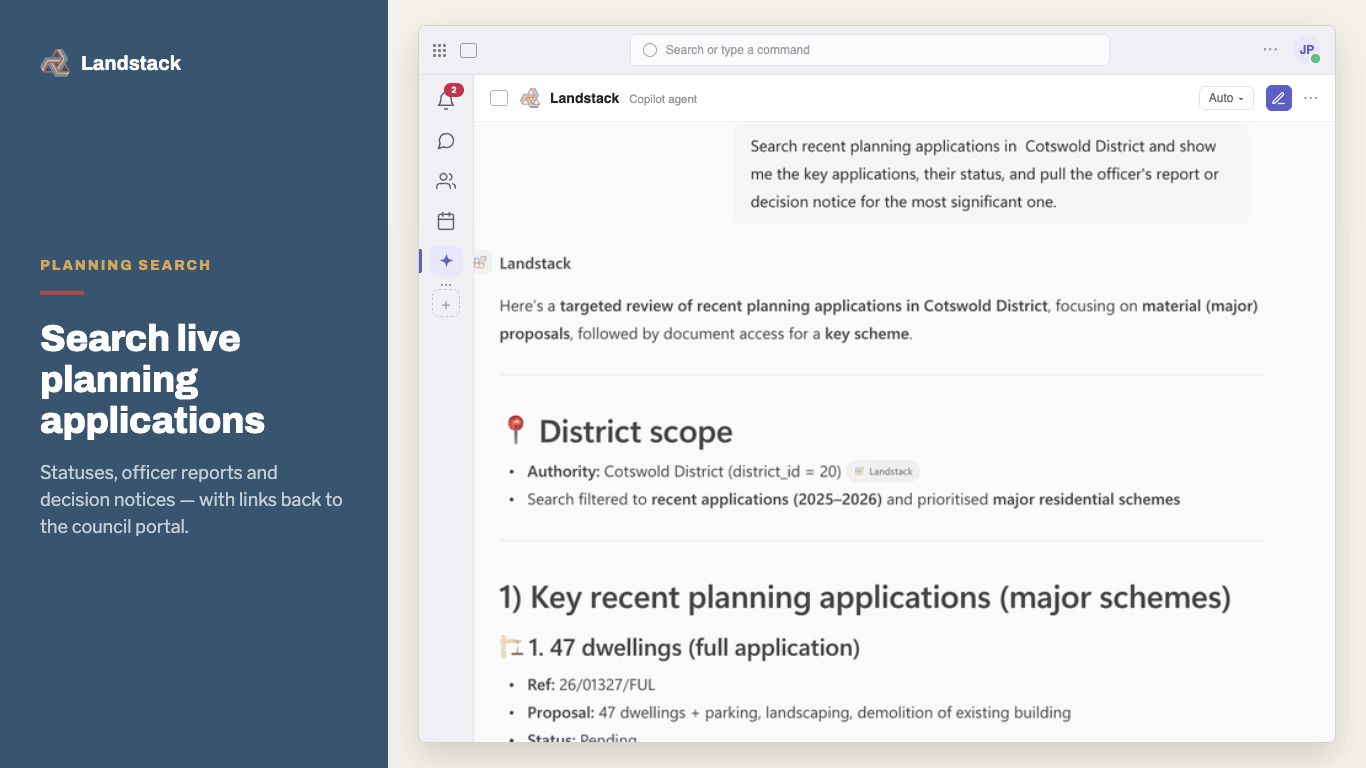Click the Landstack citation badge
Viewport: 1366px width, 768px height.
(x=883, y=471)
